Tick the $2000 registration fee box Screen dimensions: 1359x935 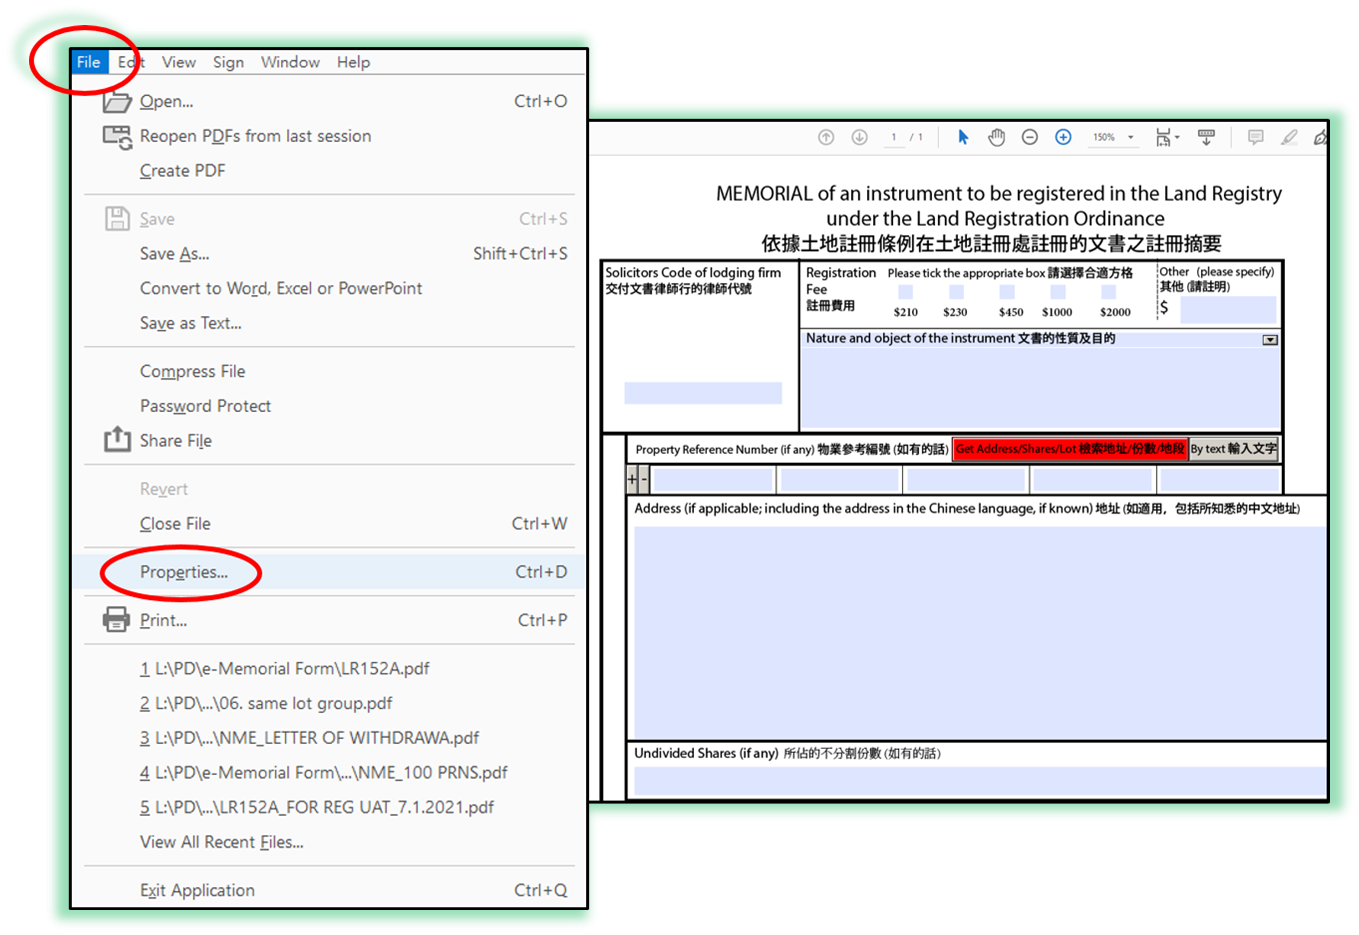1108,292
